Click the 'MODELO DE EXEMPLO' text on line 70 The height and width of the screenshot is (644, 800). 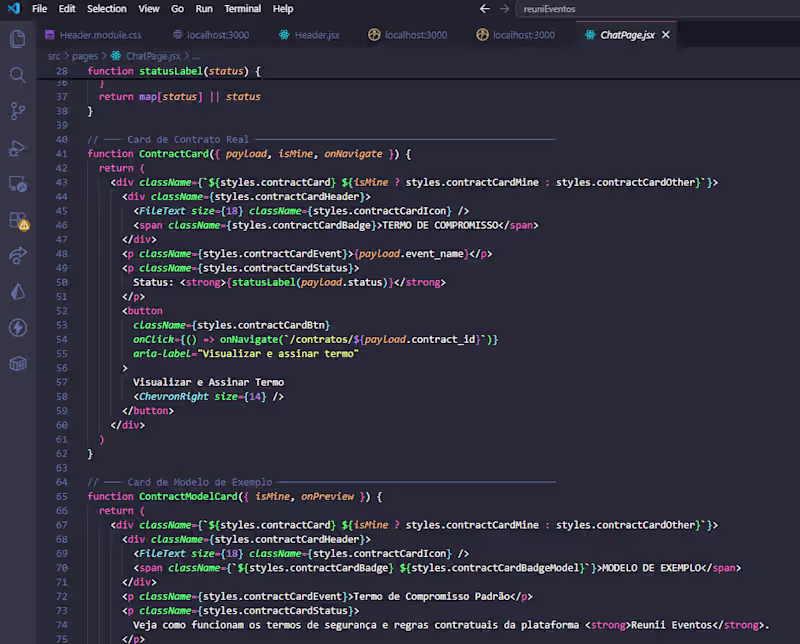point(652,568)
